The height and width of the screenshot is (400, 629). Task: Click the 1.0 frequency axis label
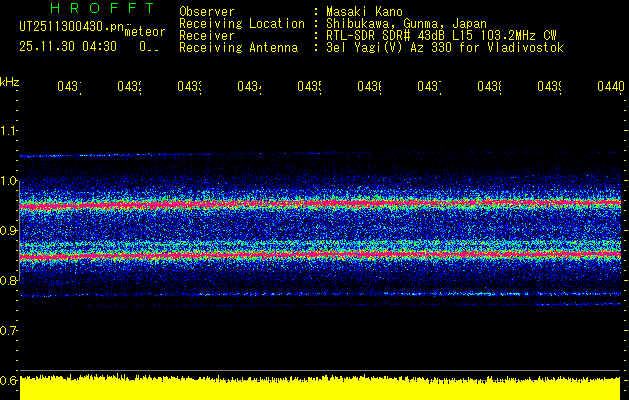coord(9,181)
